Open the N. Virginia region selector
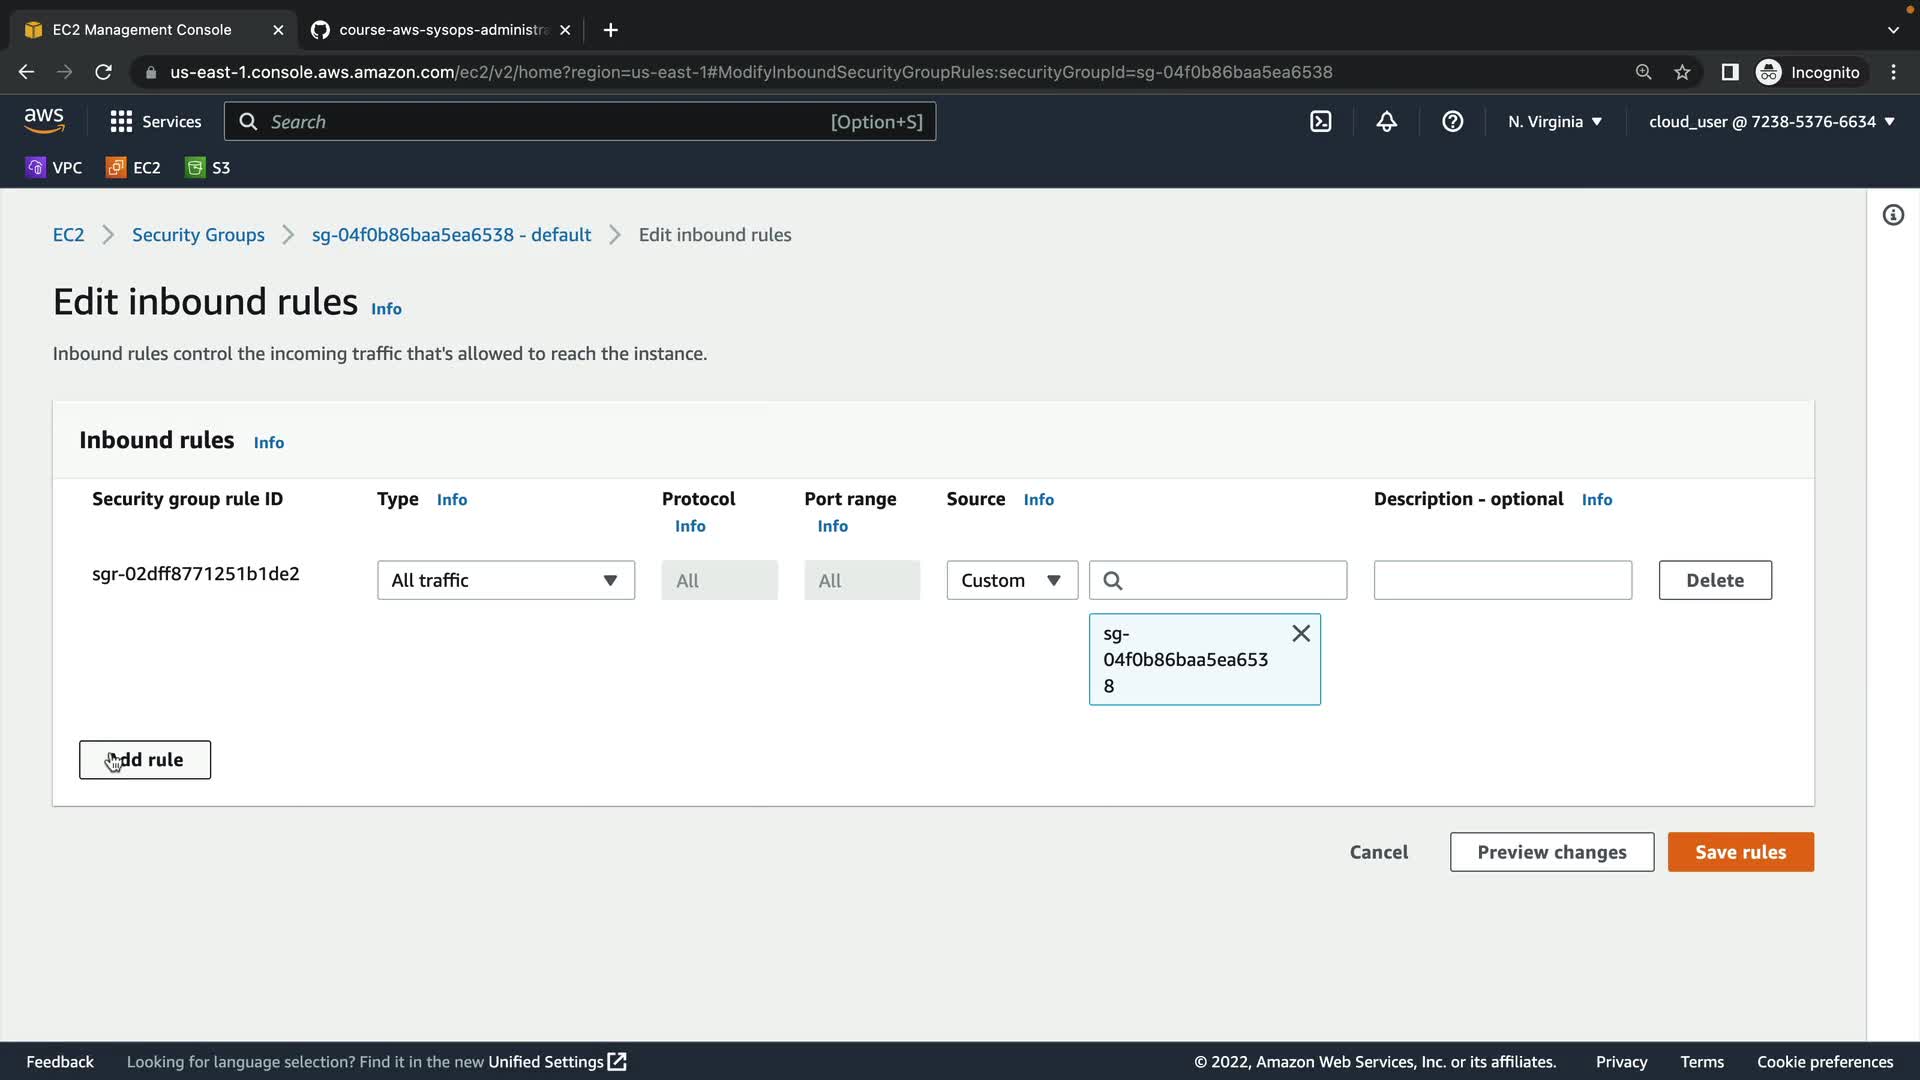The height and width of the screenshot is (1080, 1920). (1554, 121)
